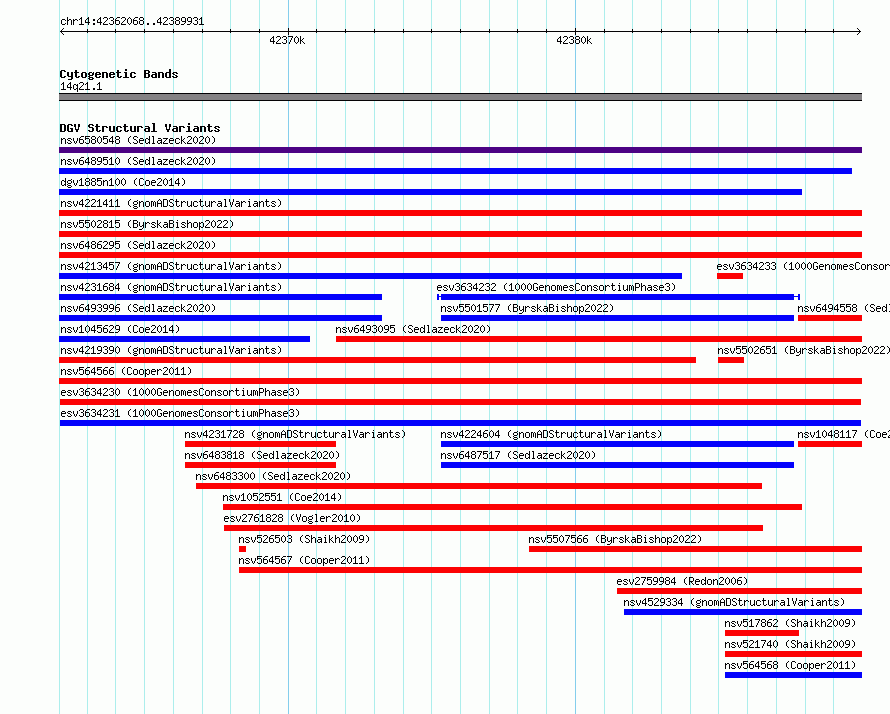This screenshot has width=890, height=714.
Task: Click nsv6493095 (Sedlazeck2020) label
Action: coord(413,329)
